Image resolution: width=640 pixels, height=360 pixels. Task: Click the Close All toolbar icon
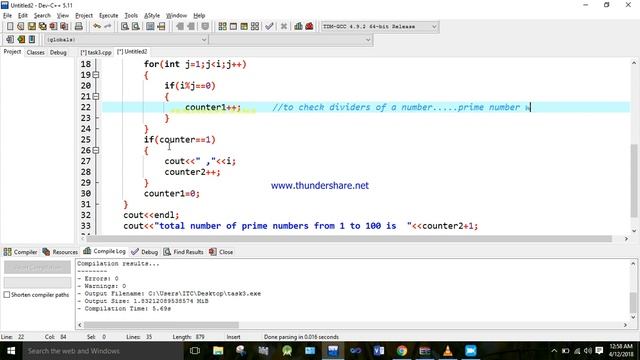(64, 27)
